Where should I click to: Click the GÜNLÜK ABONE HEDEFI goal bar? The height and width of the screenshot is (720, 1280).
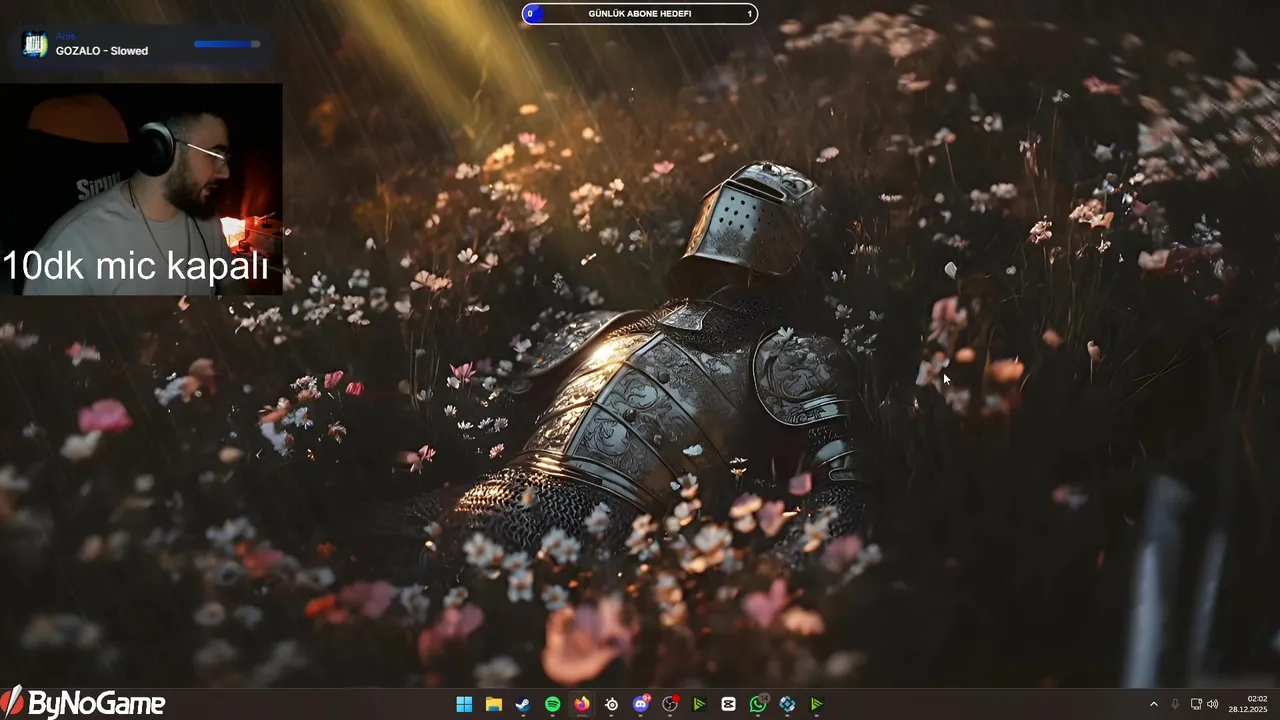pos(640,14)
